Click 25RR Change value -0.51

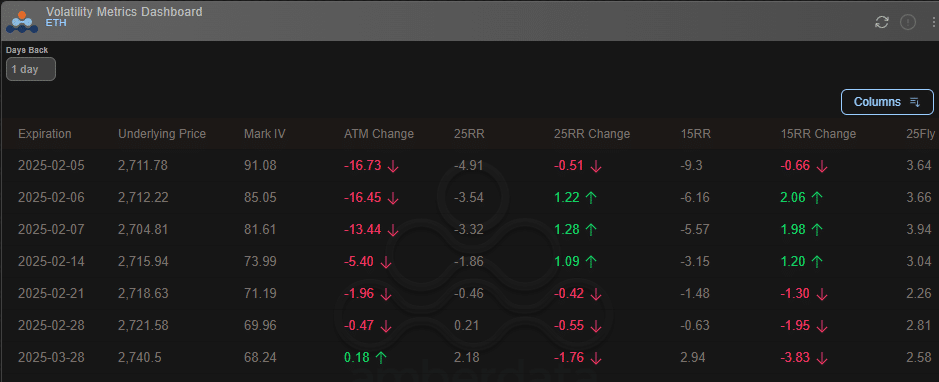tap(570, 166)
